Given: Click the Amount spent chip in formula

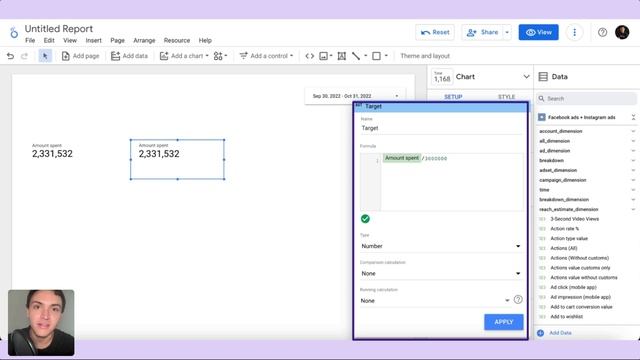Looking at the screenshot, I should pyautogui.click(x=402, y=158).
